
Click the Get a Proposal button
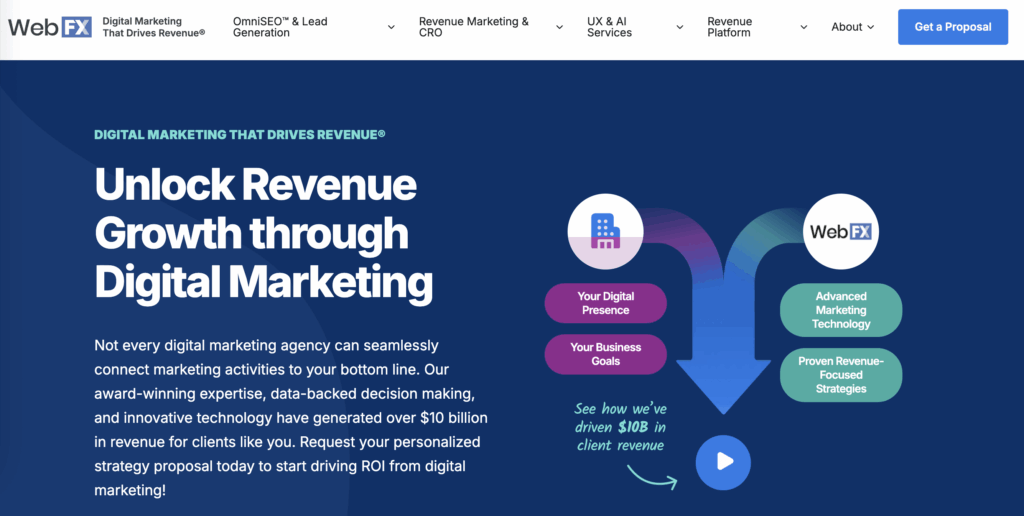click(x=953, y=27)
